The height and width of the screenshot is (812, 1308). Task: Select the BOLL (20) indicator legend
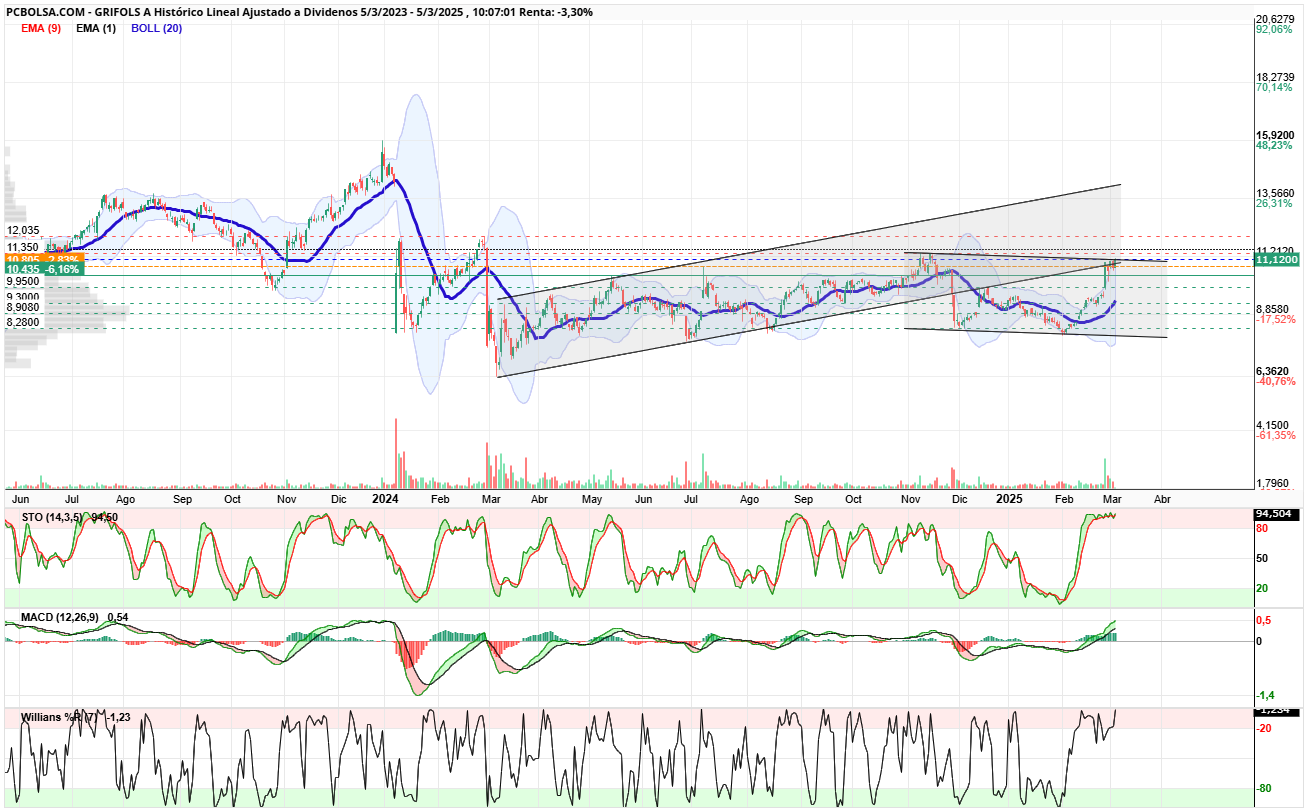pos(157,28)
